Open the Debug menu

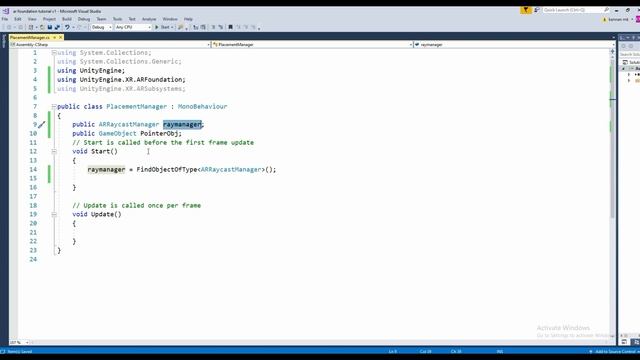coord(84,19)
